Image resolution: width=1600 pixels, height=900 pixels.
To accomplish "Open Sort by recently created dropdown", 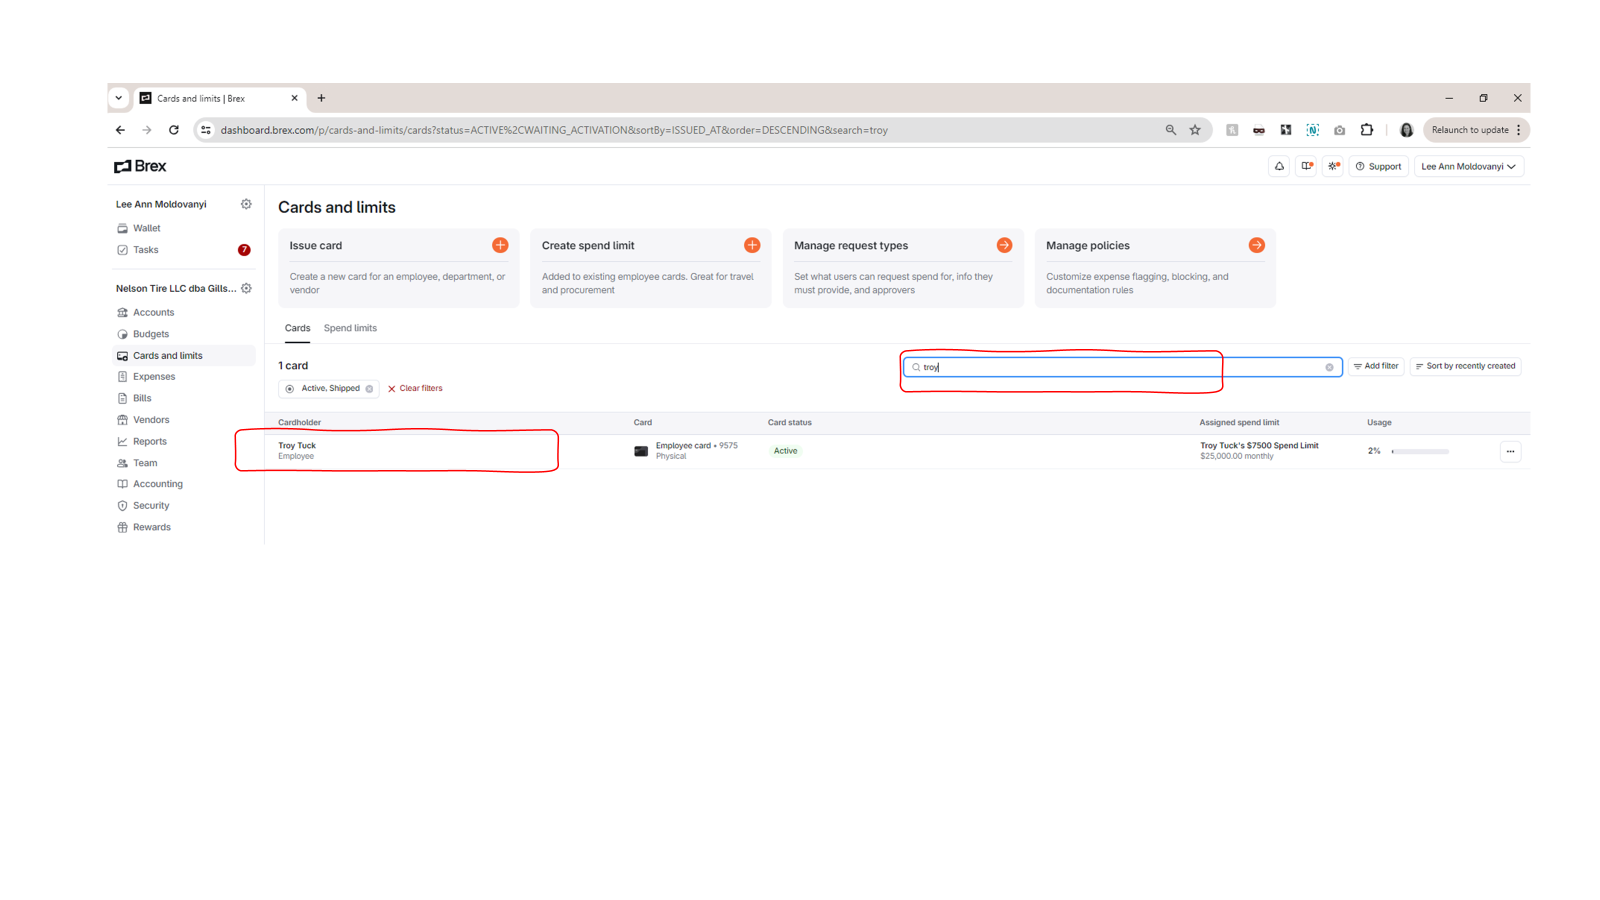I will pos(1465,366).
